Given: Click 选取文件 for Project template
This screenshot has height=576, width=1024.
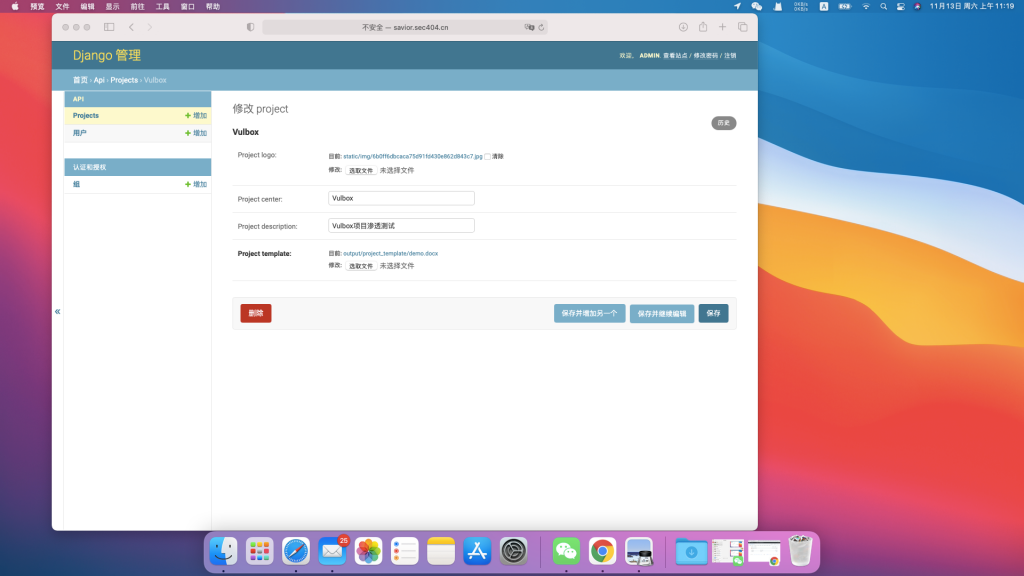Looking at the screenshot, I should pos(360,266).
